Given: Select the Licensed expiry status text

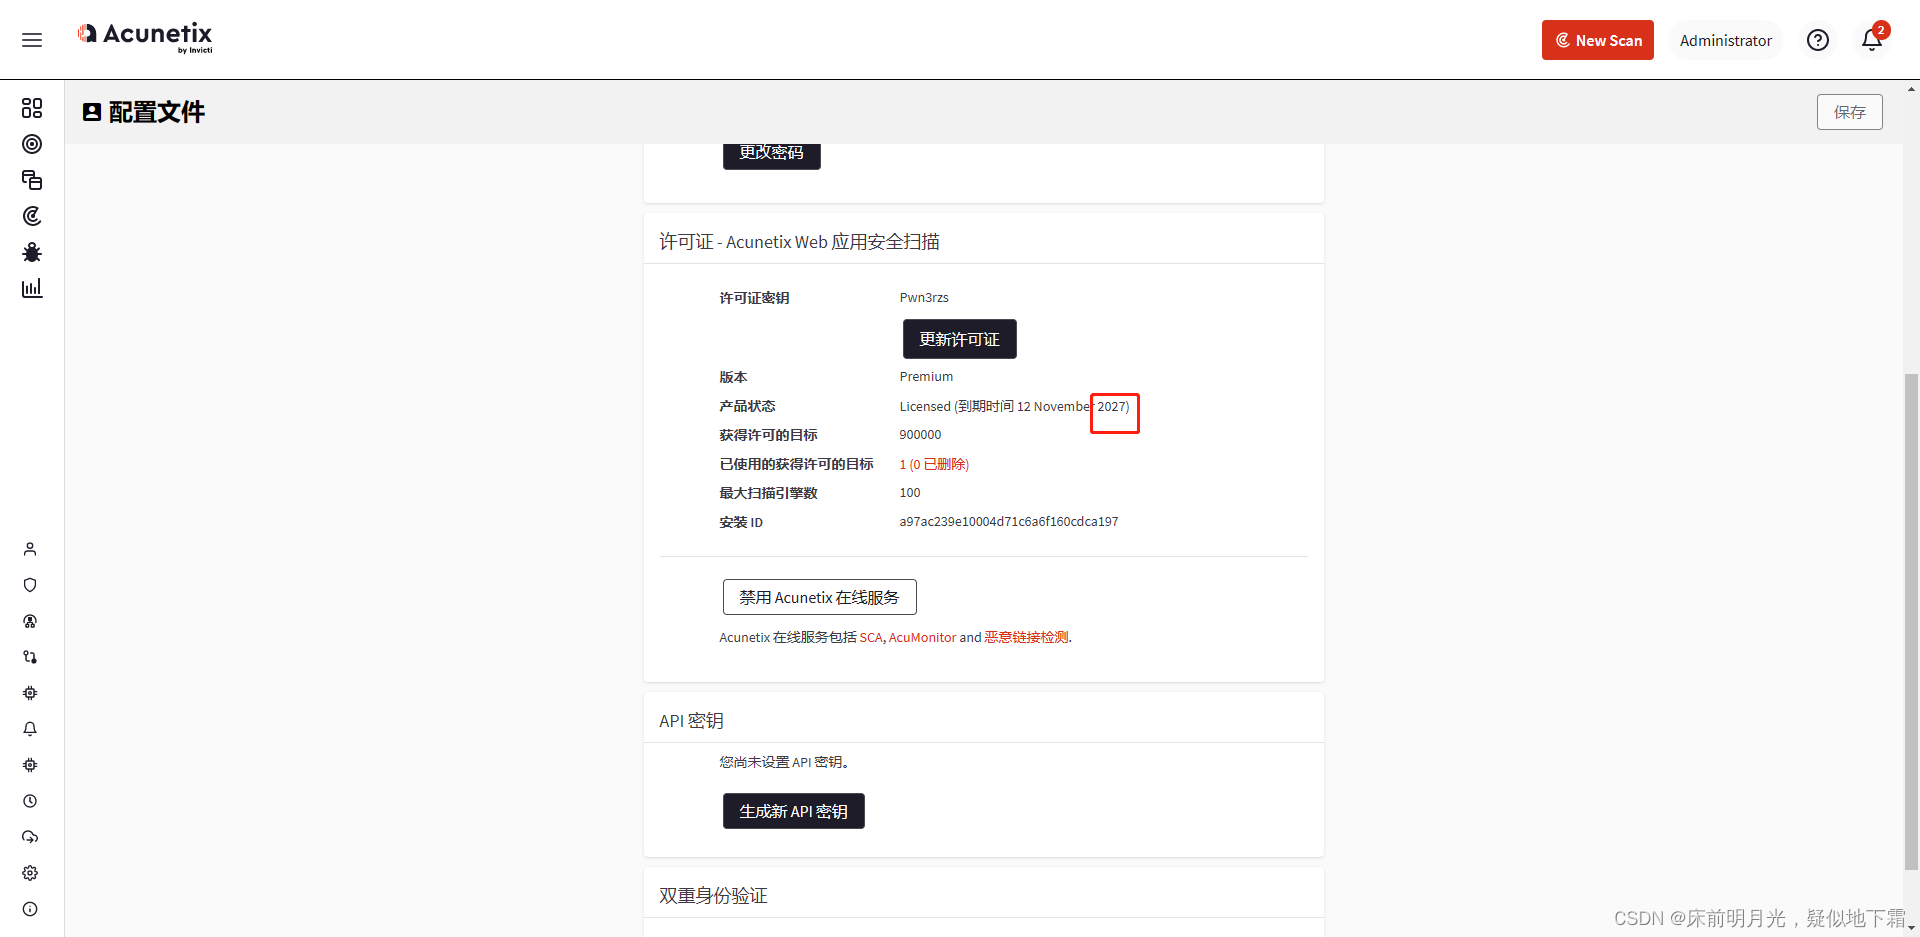Looking at the screenshot, I should (1014, 406).
